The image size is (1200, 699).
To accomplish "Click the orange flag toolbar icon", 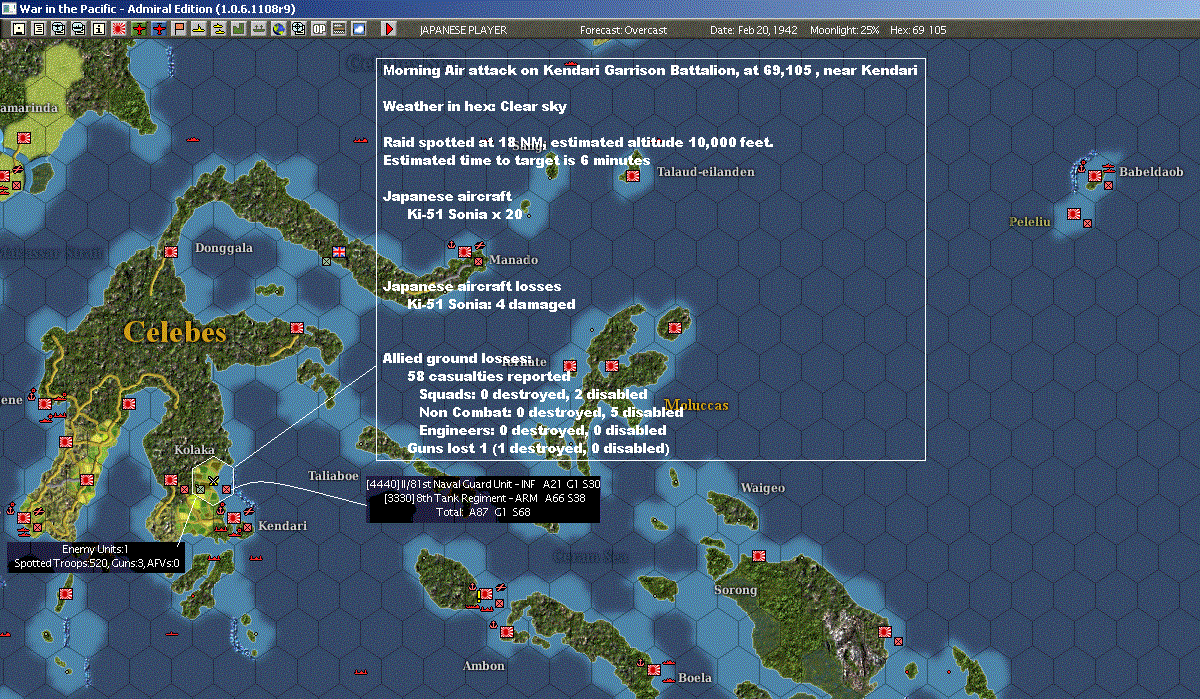I will click(179, 29).
